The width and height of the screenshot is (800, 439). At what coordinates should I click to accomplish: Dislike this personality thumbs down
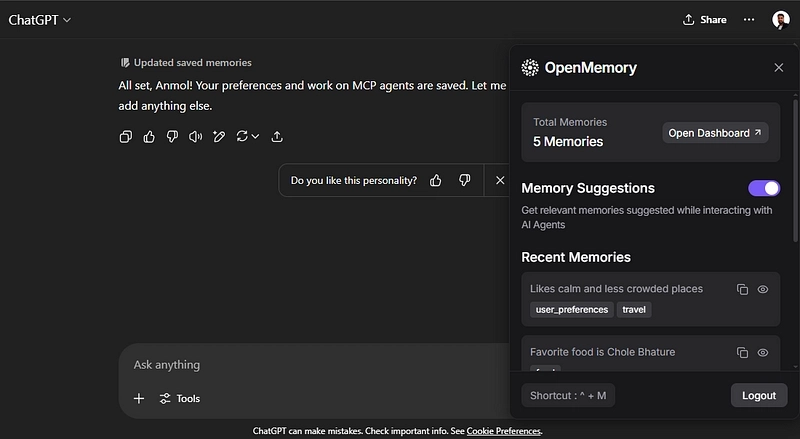pos(464,180)
